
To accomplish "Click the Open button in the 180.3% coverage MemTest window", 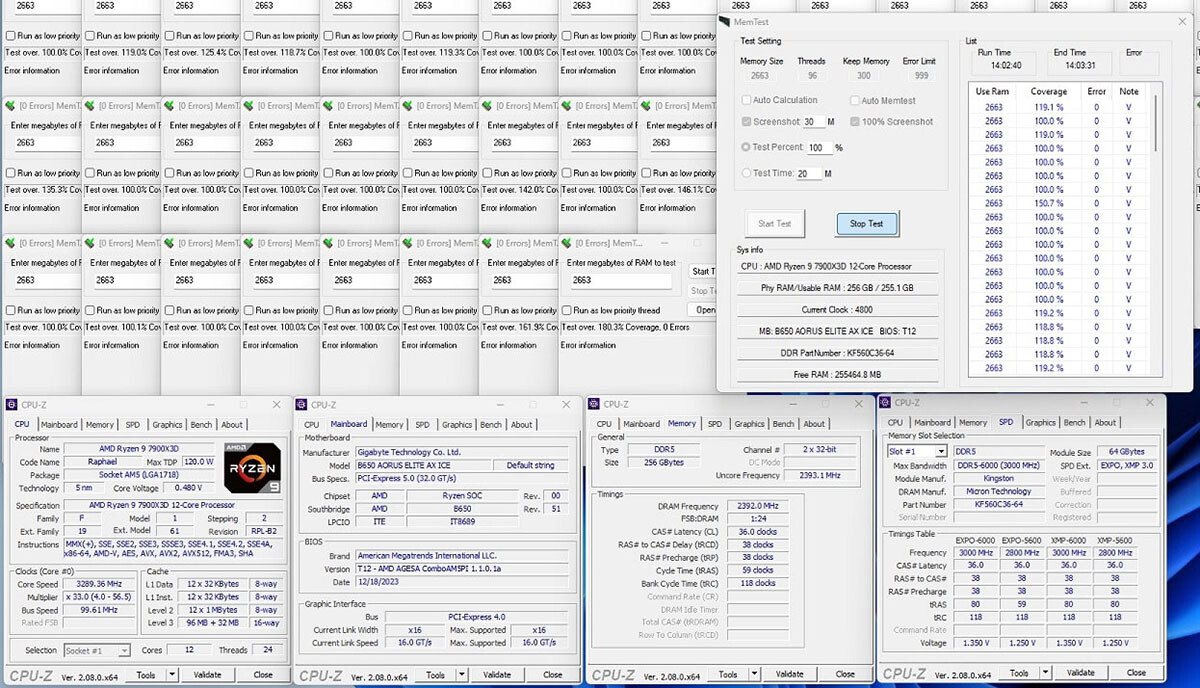I will (704, 310).
